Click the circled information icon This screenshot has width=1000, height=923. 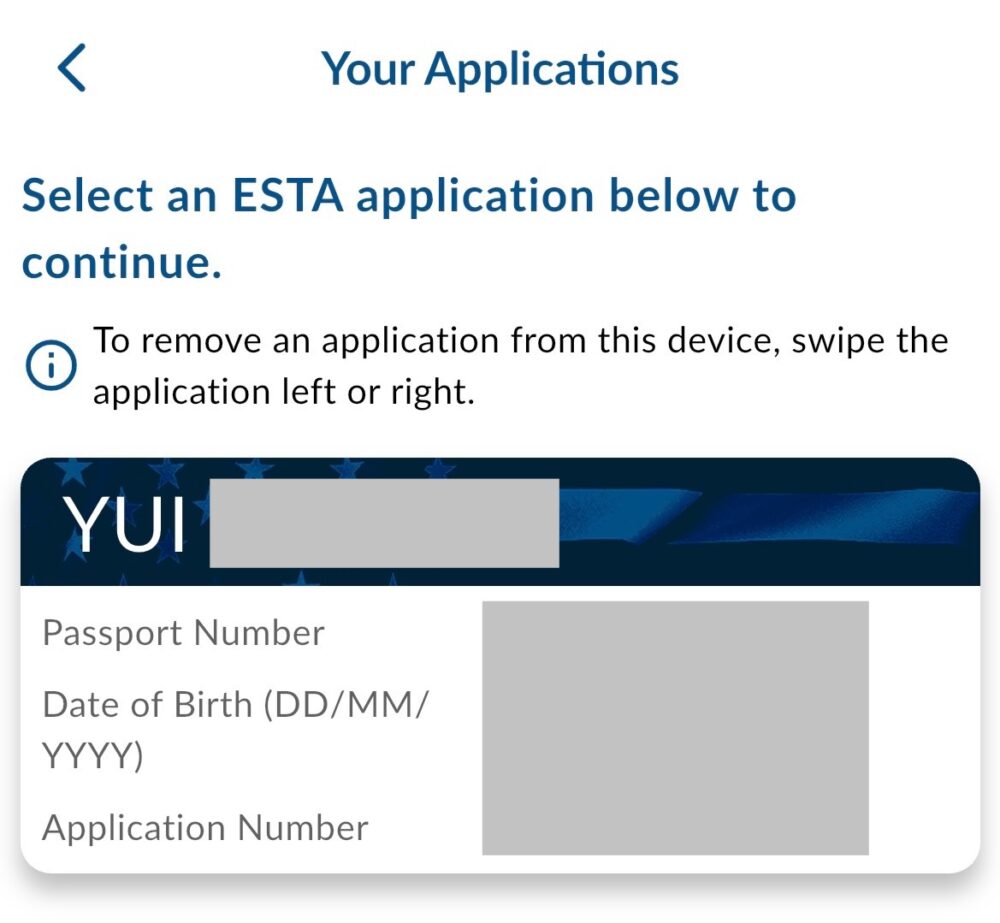[x=49, y=368]
